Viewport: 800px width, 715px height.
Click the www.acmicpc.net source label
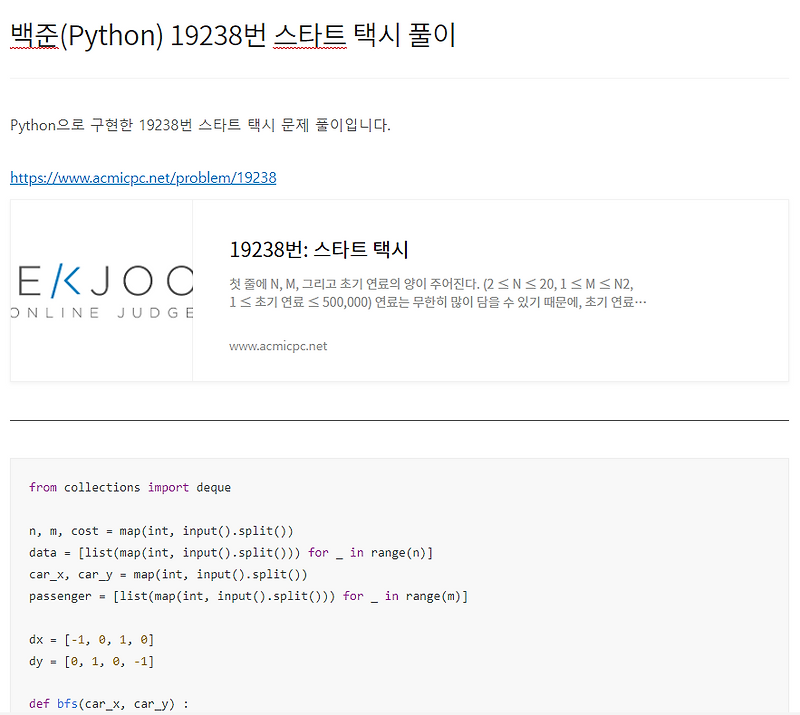coord(281,346)
